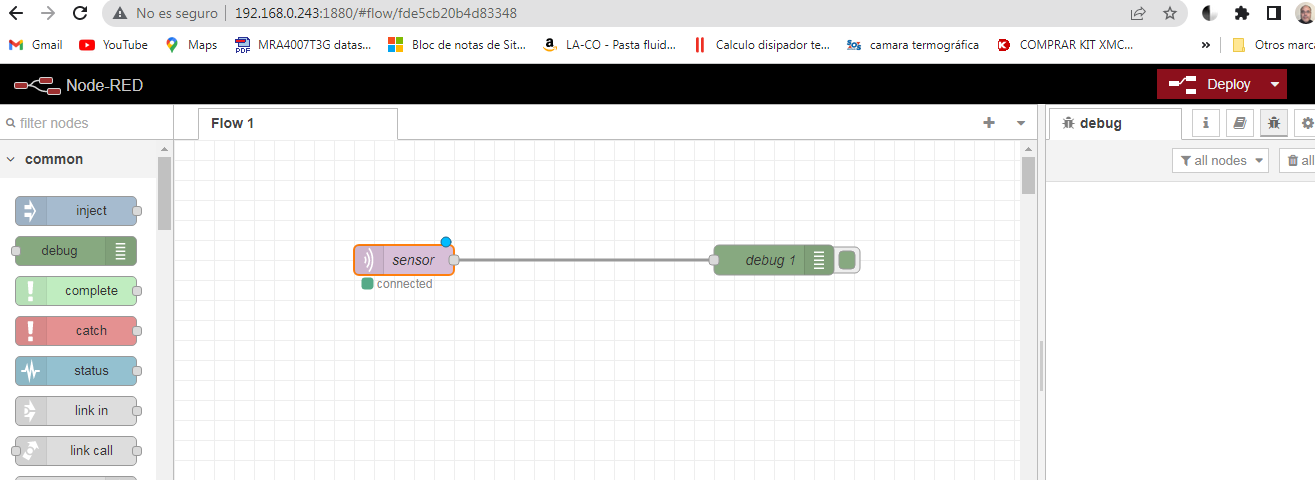Open the flow list dropdown arrow
This screenshot has height=480, width=1315.
tap(1021, 123)
